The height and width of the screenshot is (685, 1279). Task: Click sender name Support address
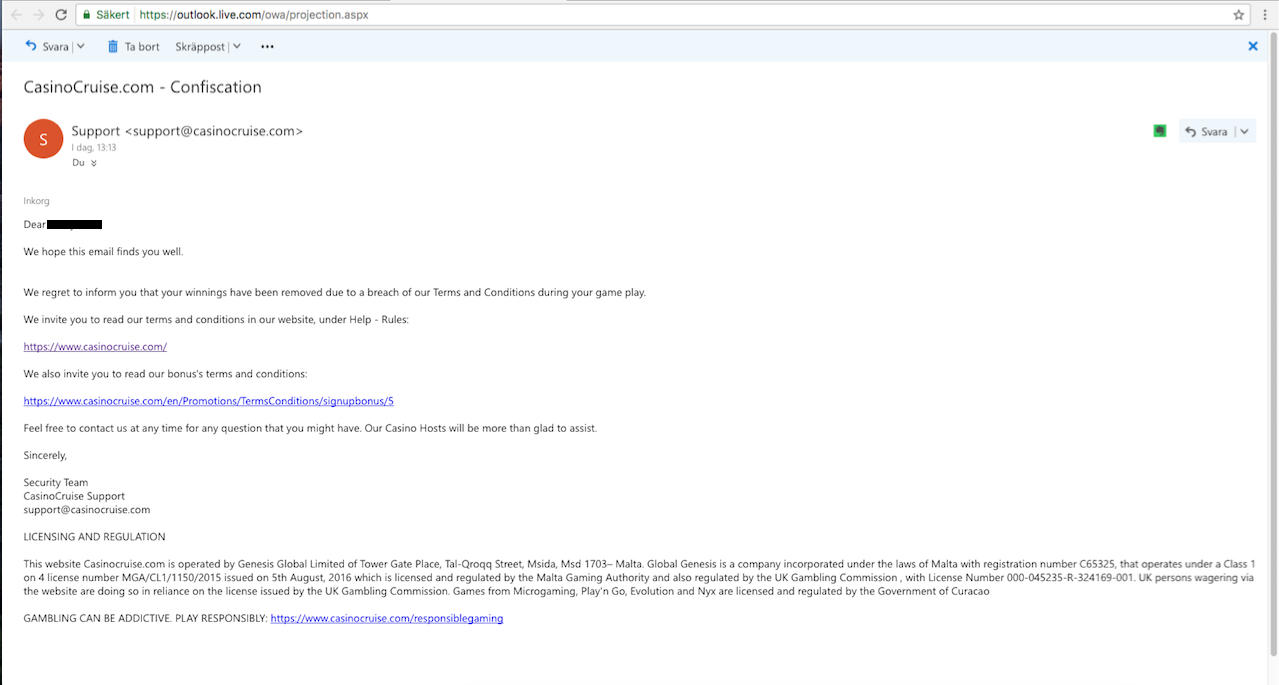(x=187, y=131)
